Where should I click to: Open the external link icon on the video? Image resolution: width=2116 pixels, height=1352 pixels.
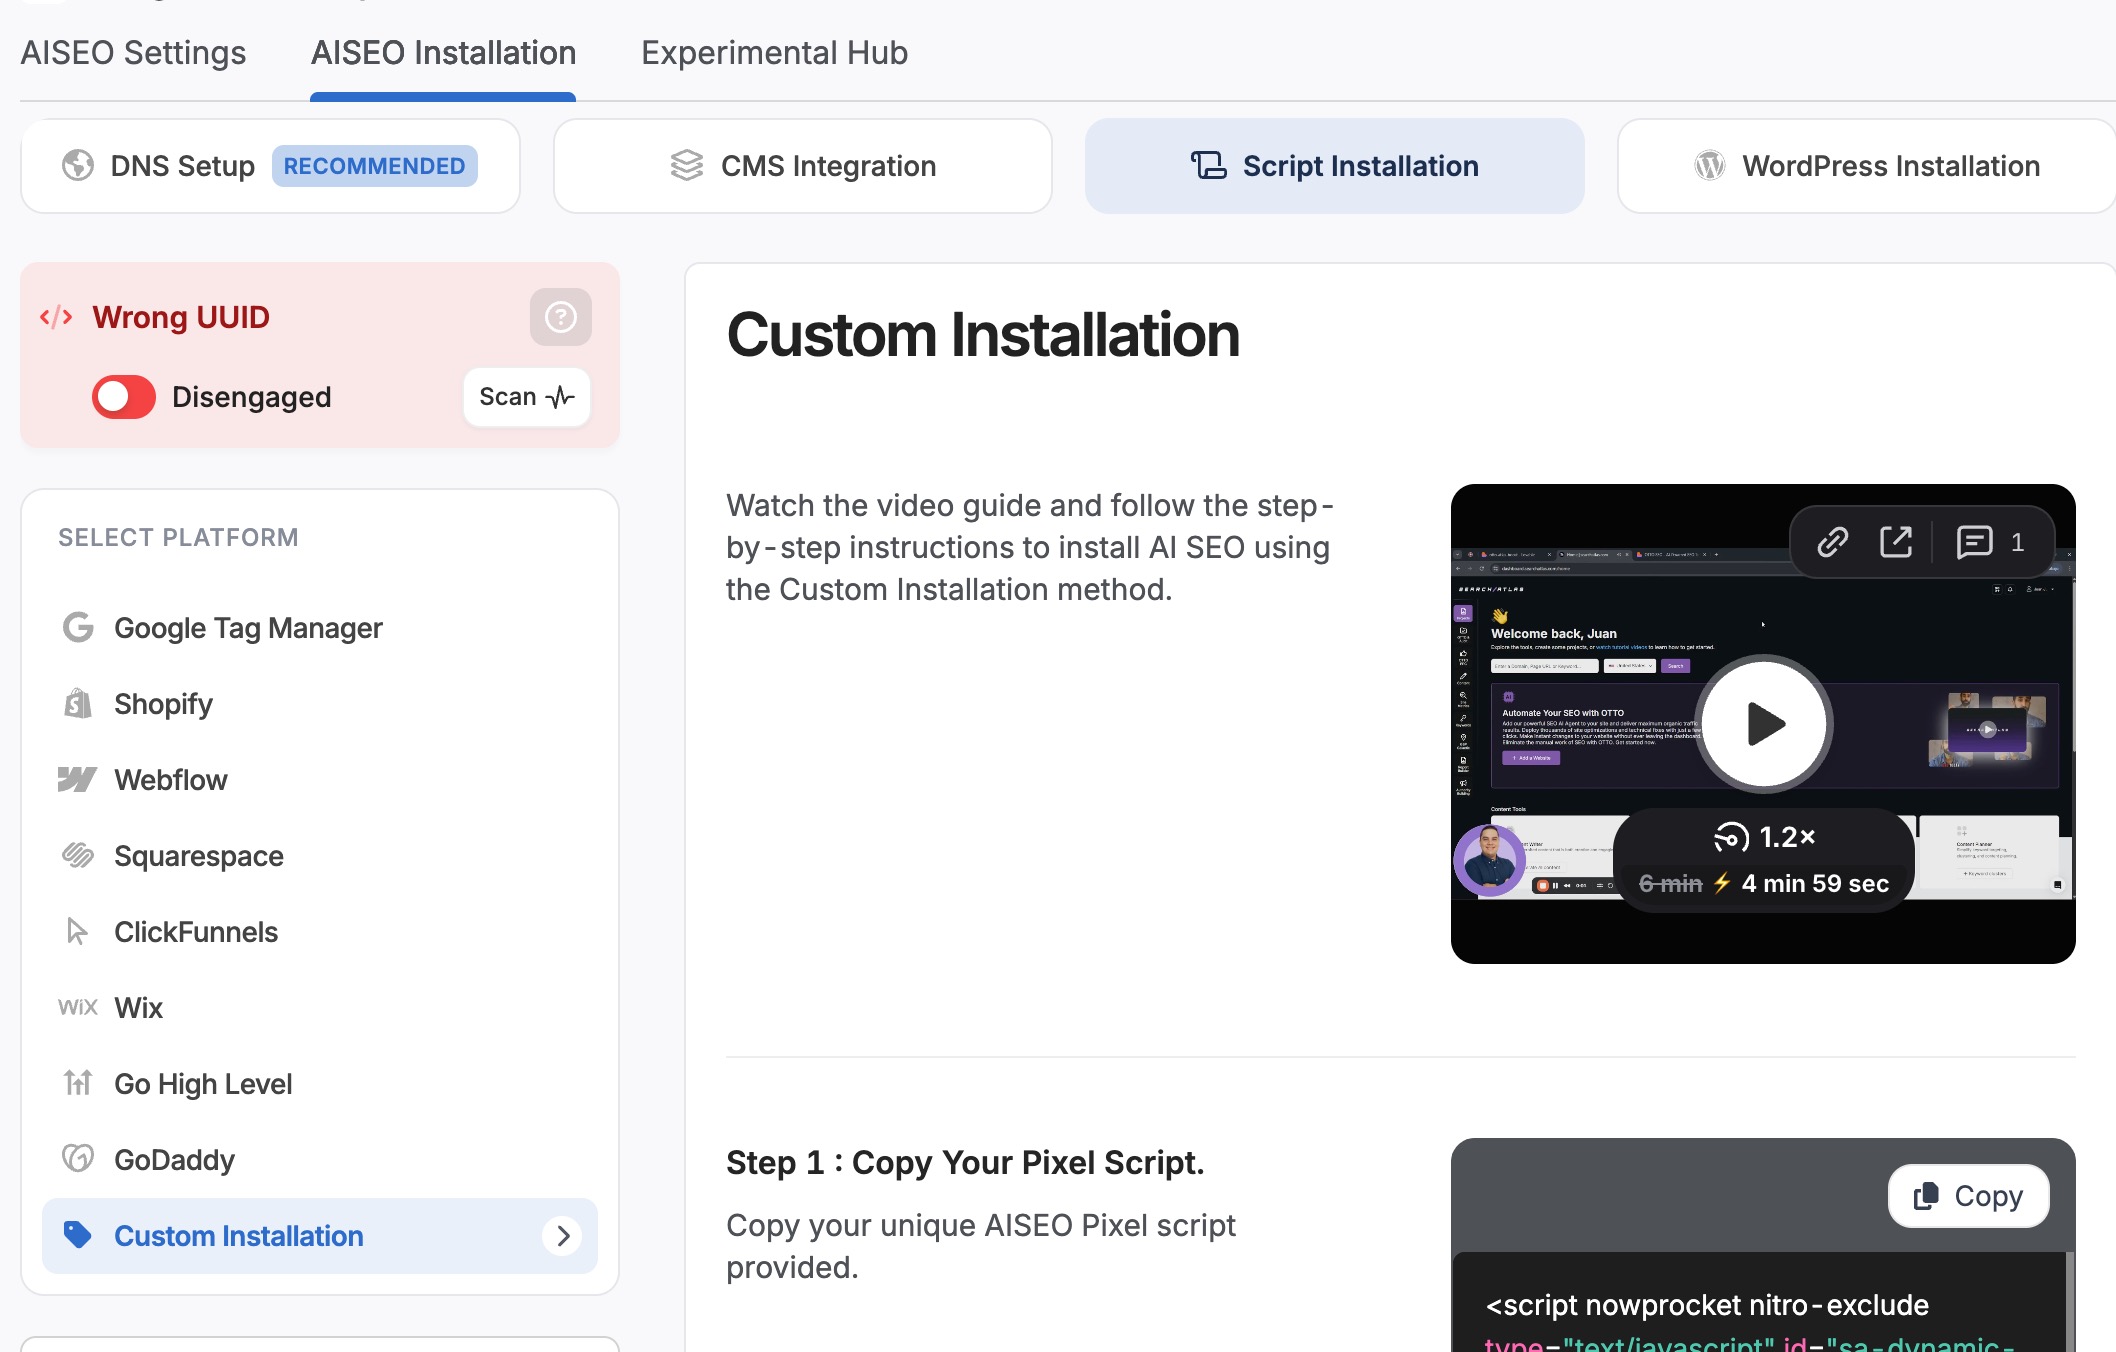point(1896,542)
